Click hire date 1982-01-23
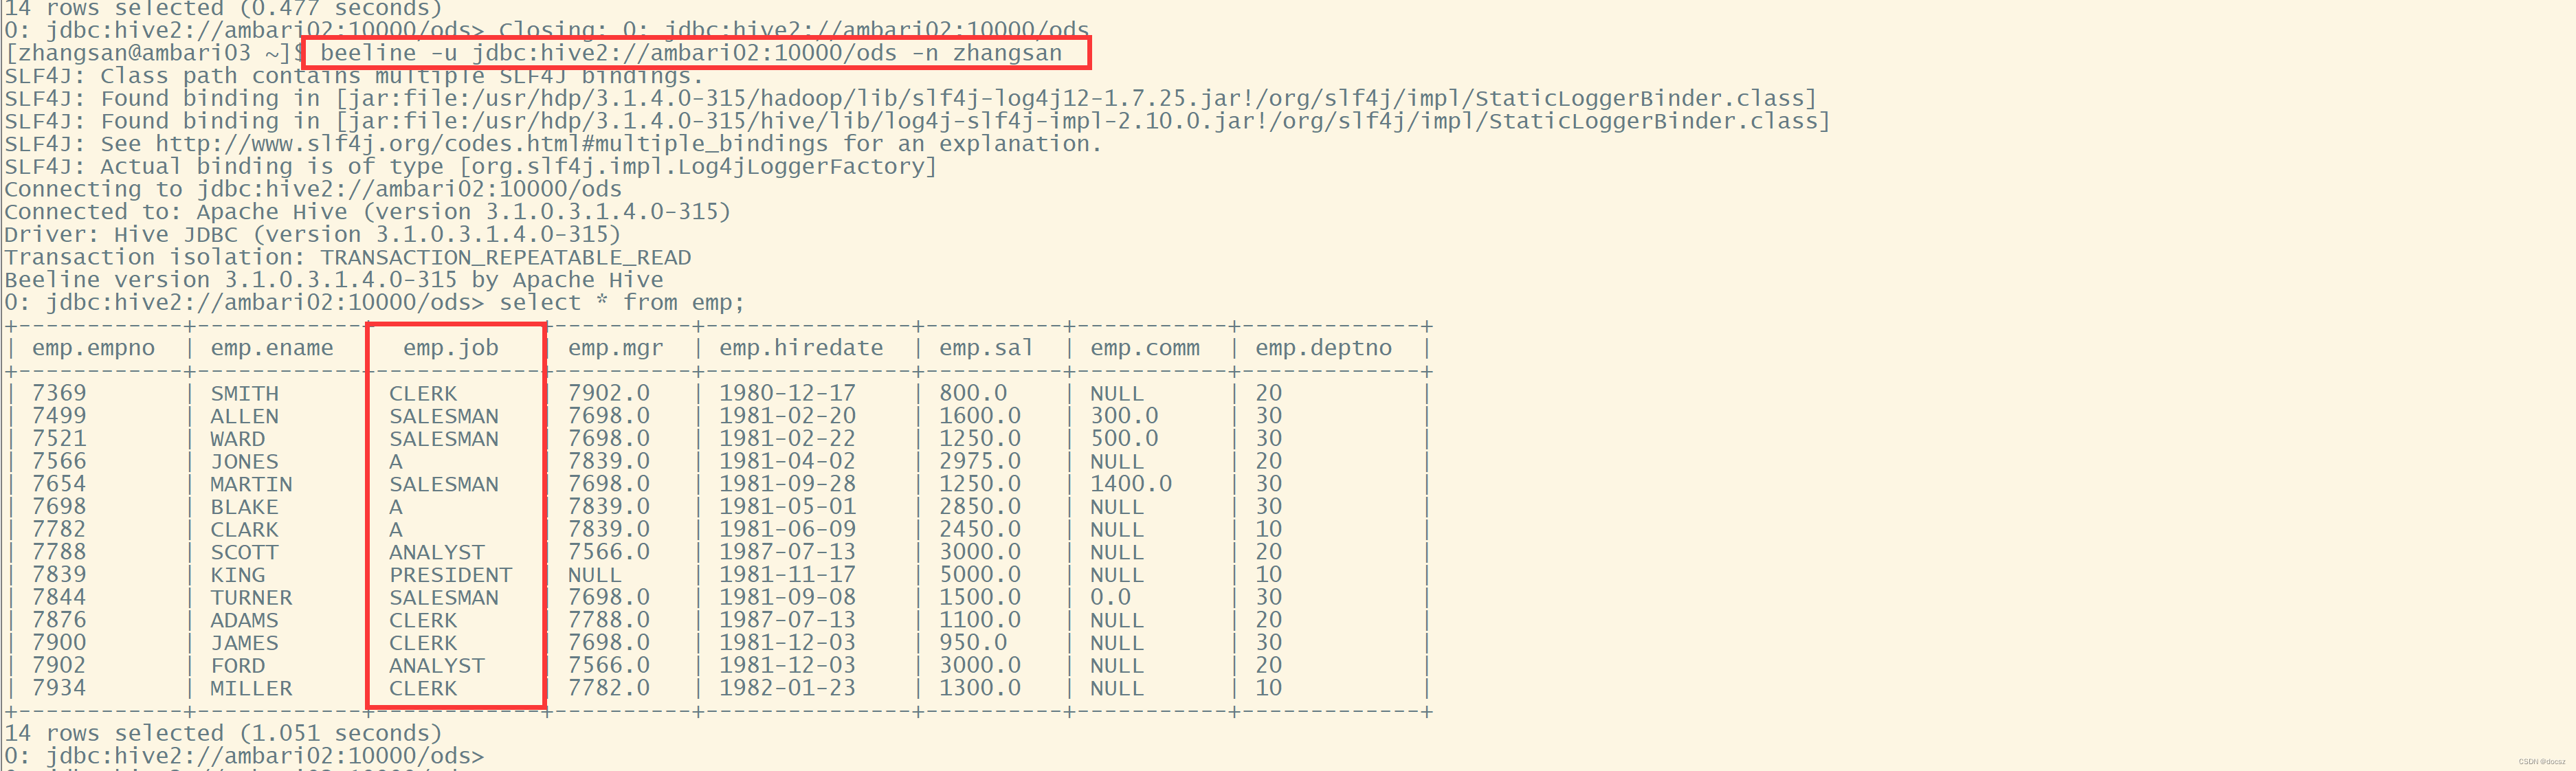 click(787, 688)
